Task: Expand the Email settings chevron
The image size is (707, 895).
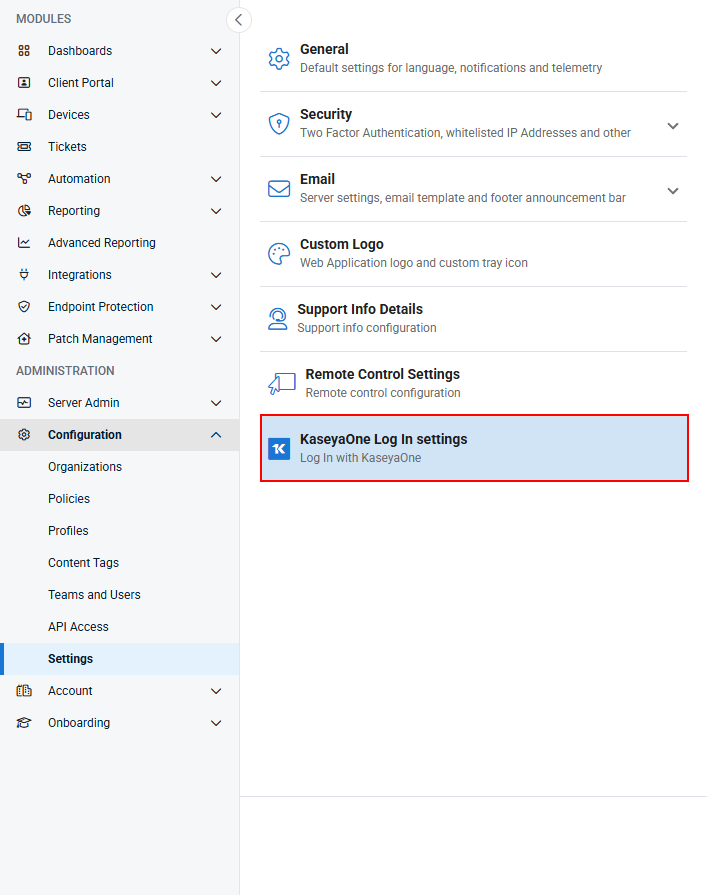Action: (673, 191)
